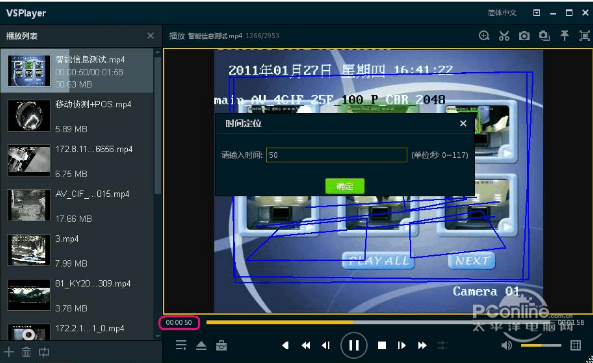Click thumbnail of AV_CIF_...015.mp4
The width and height of the screenshot is (593, 363).
29,205
